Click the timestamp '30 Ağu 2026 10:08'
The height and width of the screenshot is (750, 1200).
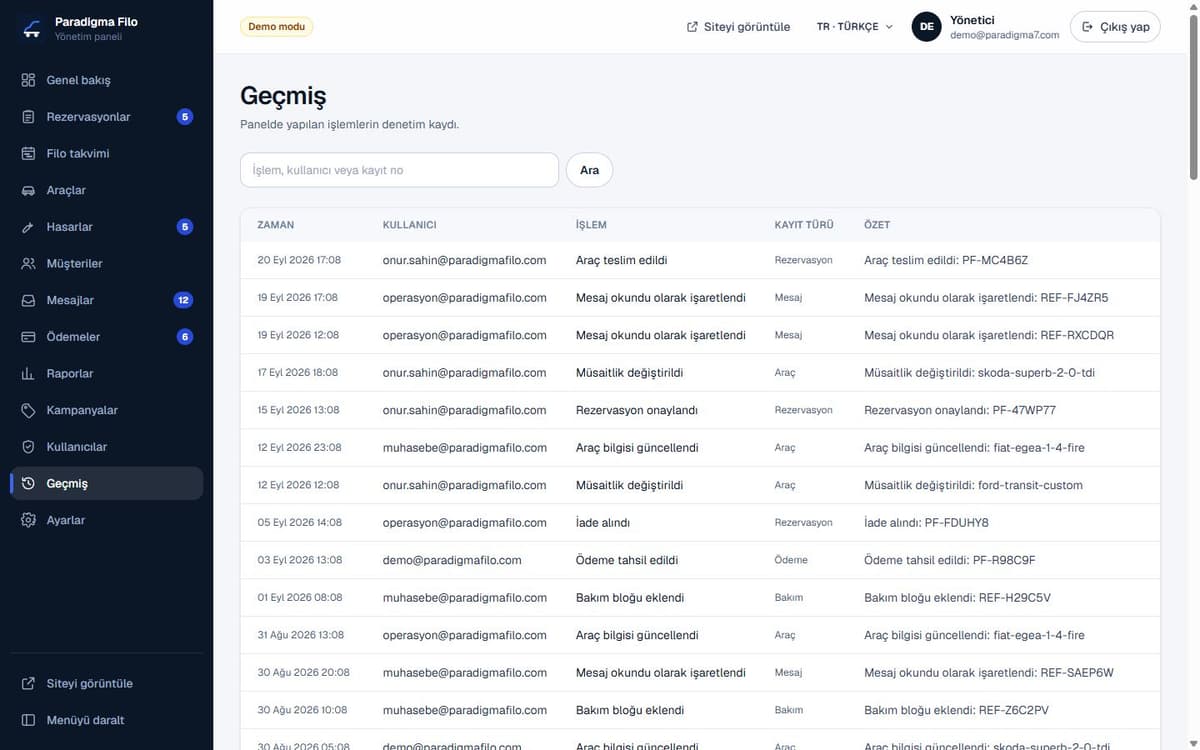tap(302, 710)
